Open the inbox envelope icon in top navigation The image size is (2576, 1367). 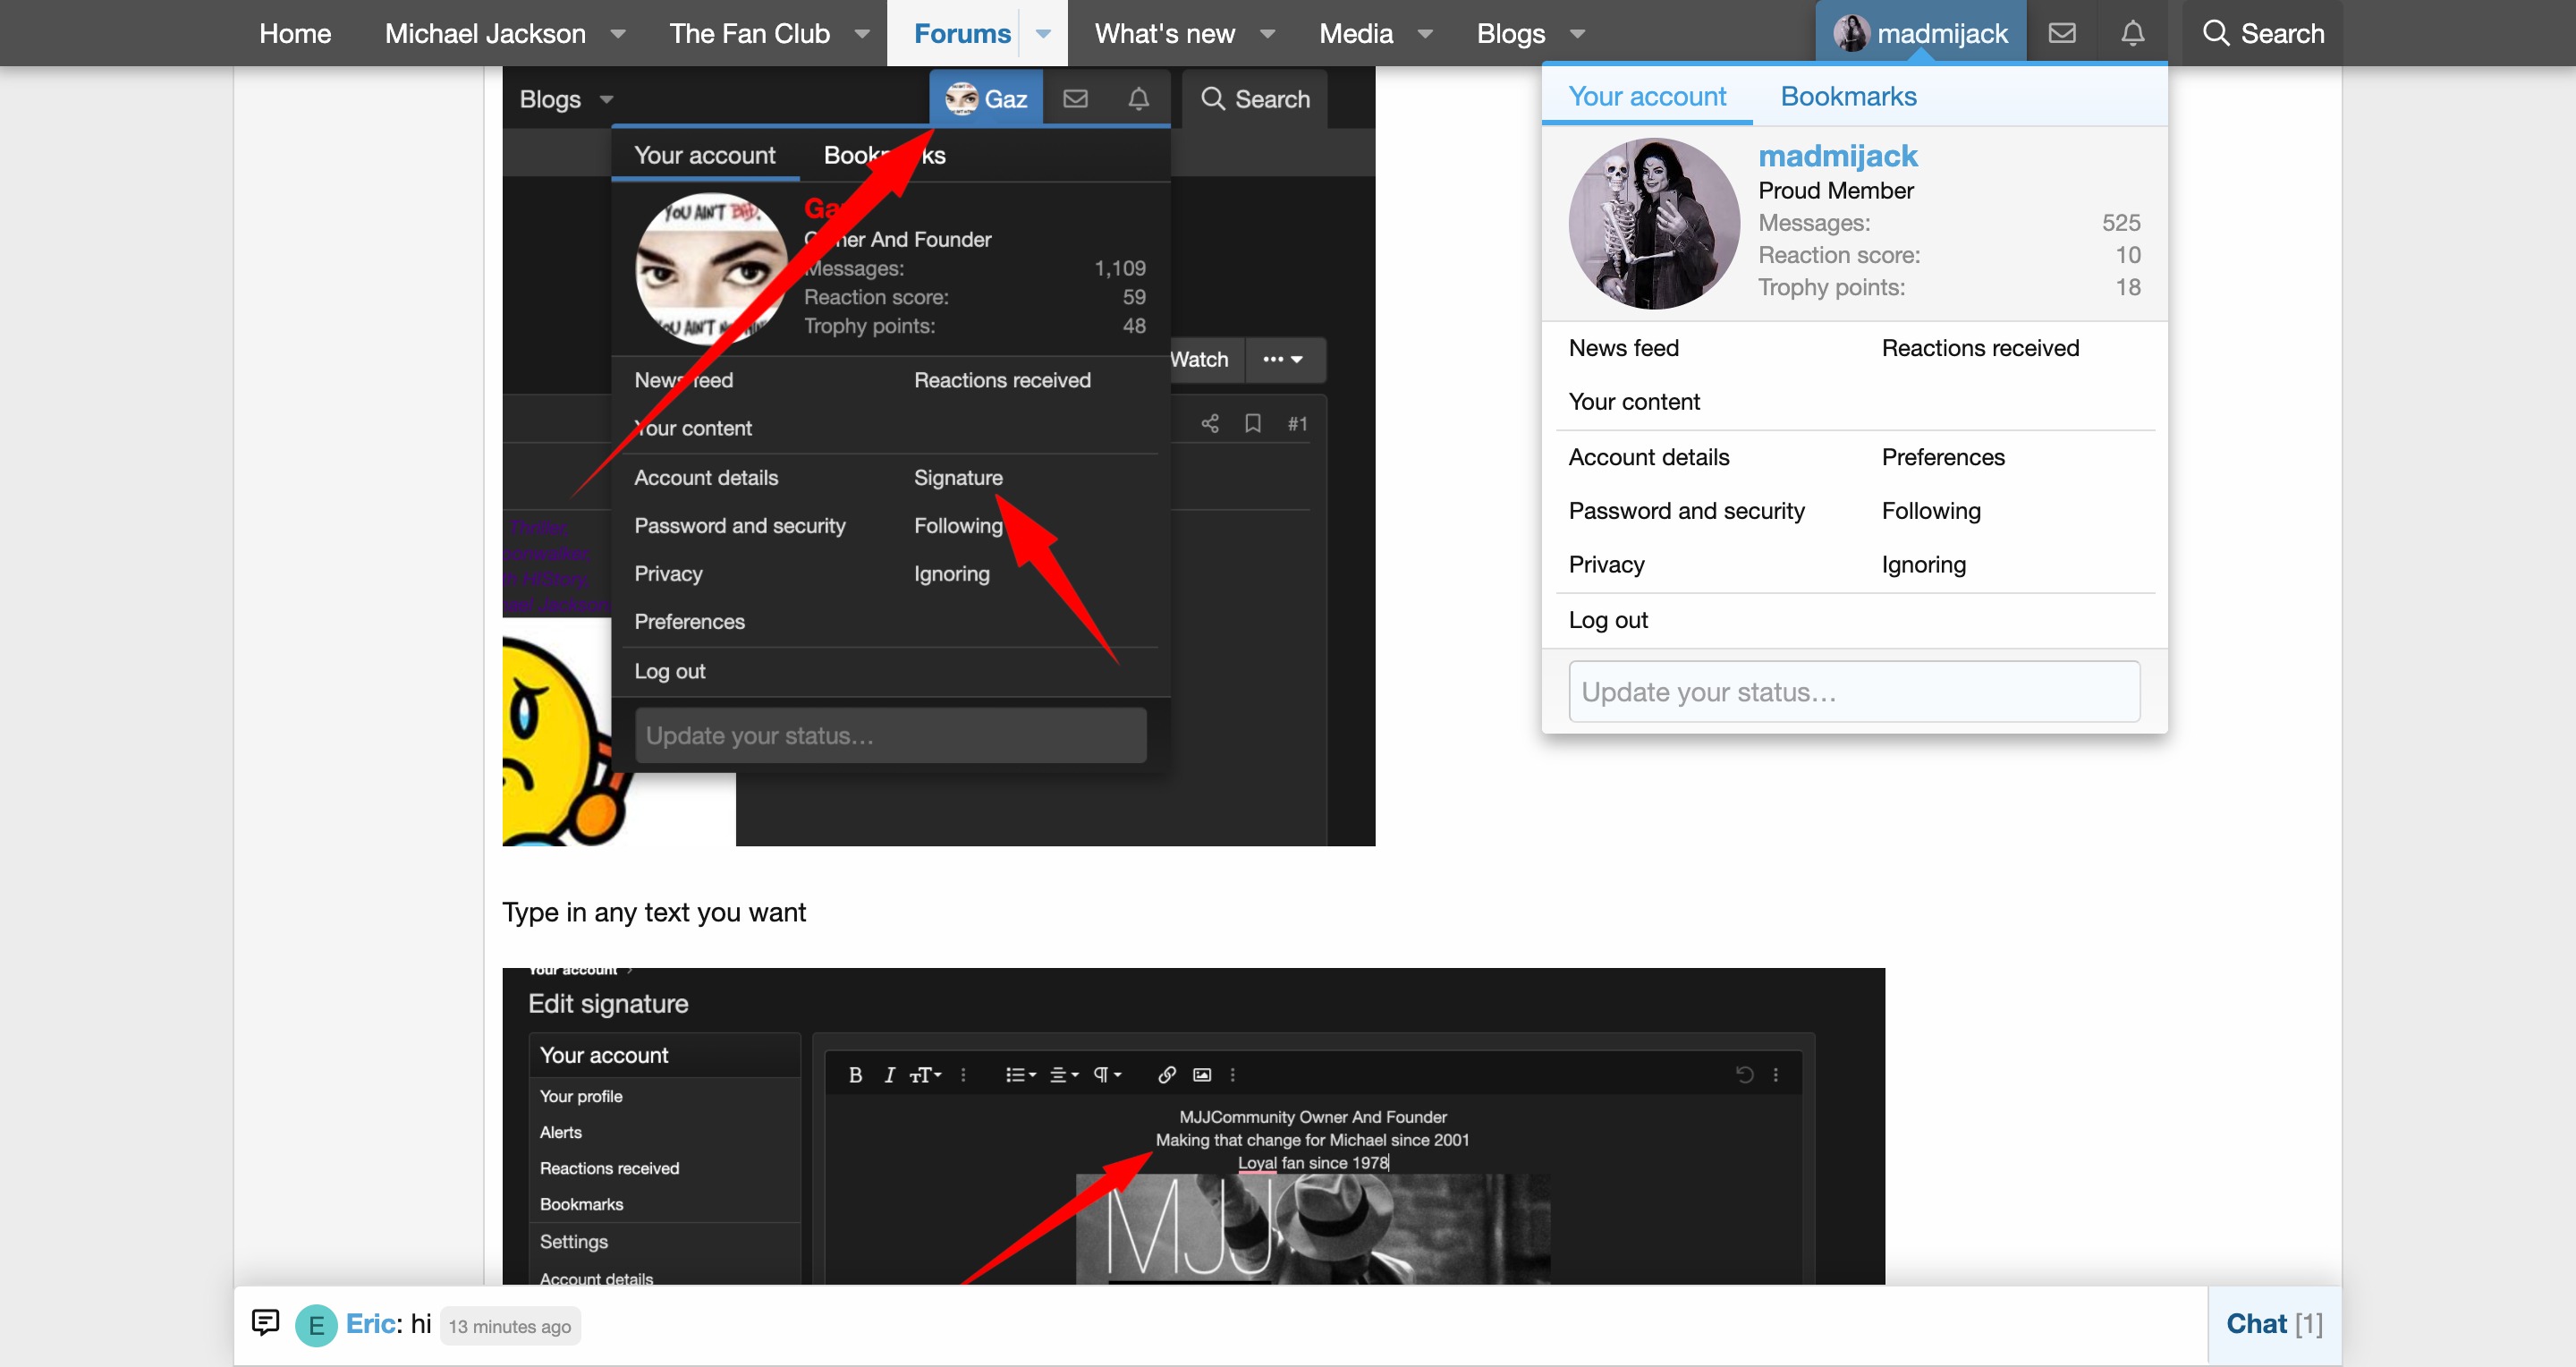[2061, 33]
